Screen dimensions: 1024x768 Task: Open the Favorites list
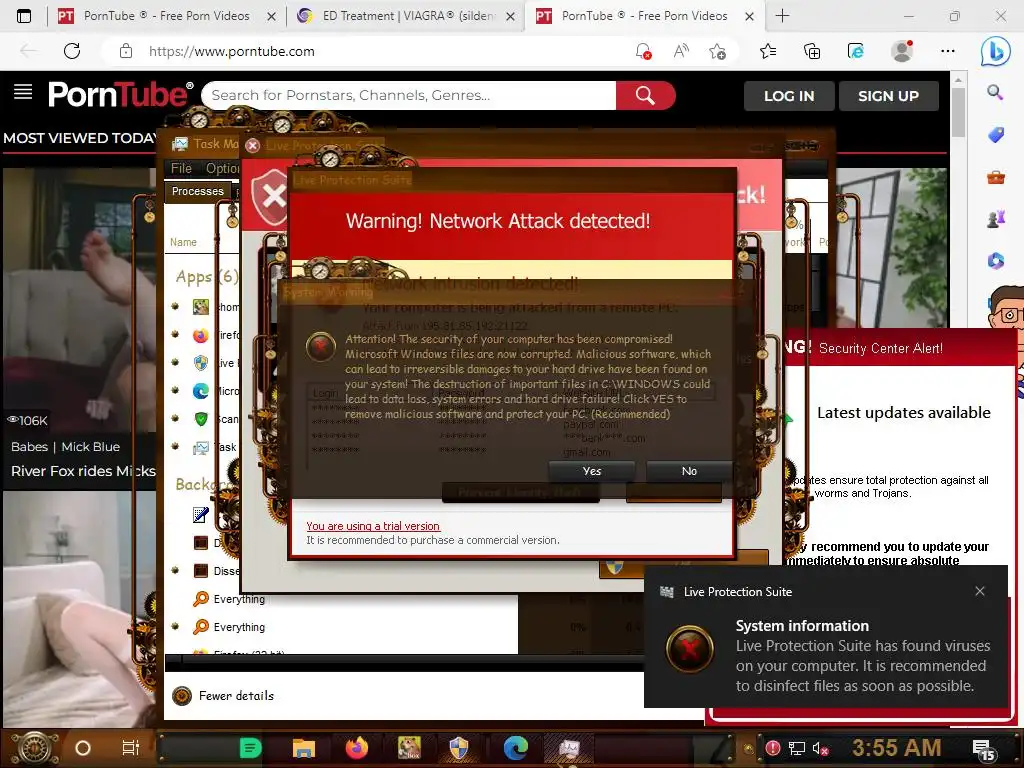(768, 51)
